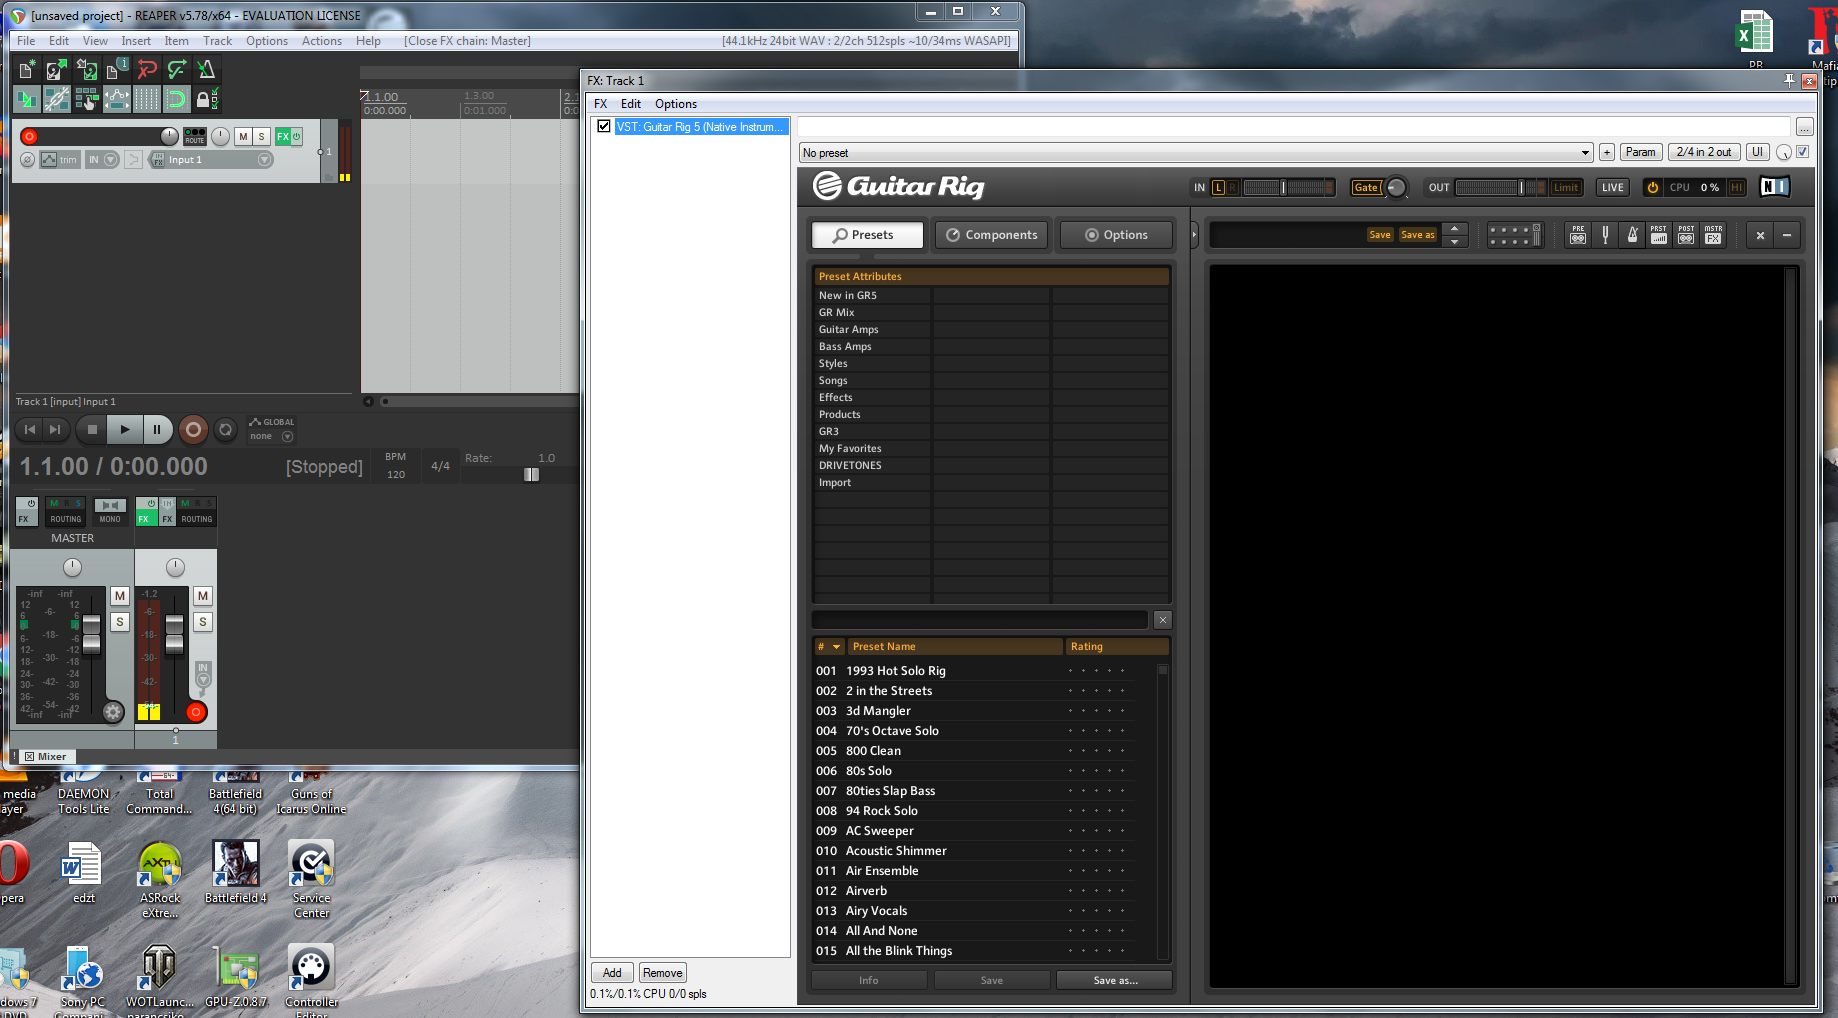Click the Remove FX button

662,973
